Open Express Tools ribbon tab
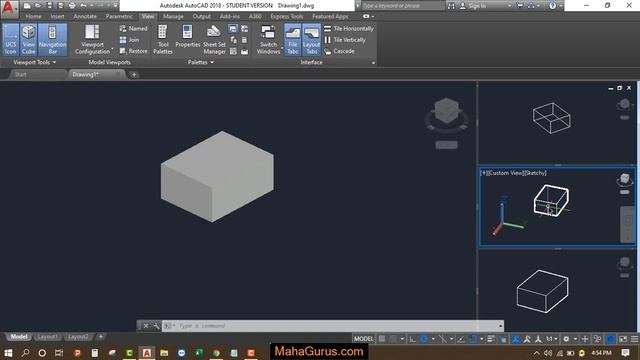 tap(287, 16)
